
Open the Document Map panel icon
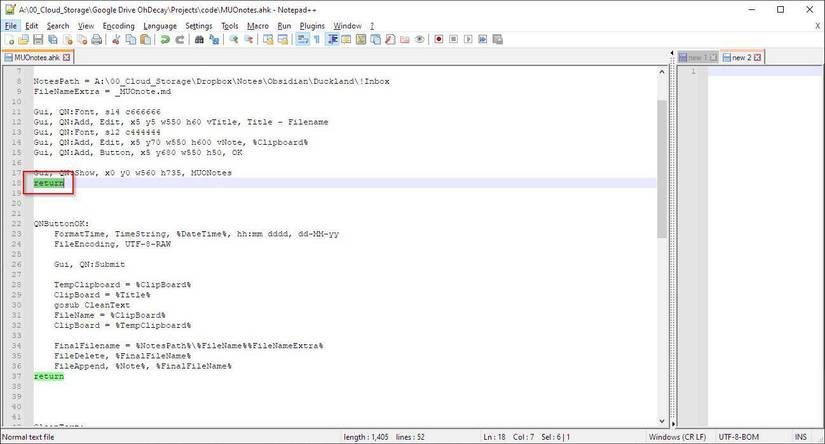(x=361, y=39)
